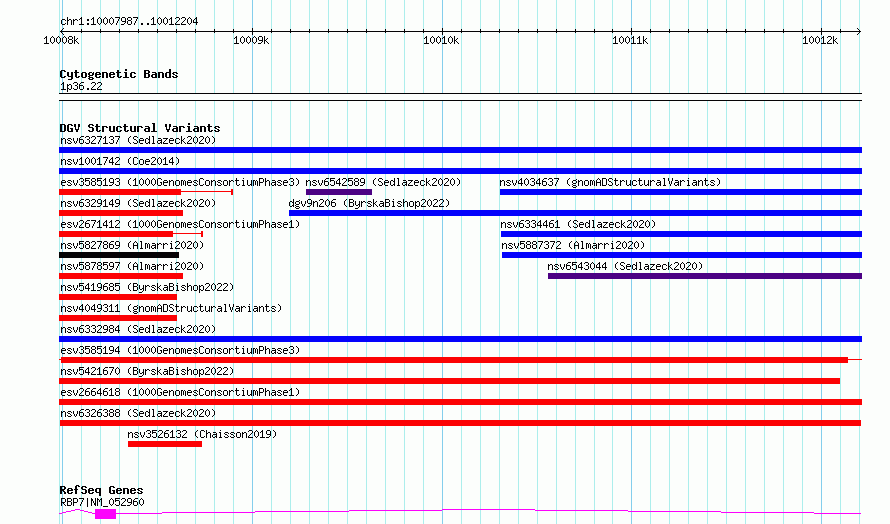Click the 10012k ruler mark
The height and width of the screenshot is (524, 890).
coord(820,41)
